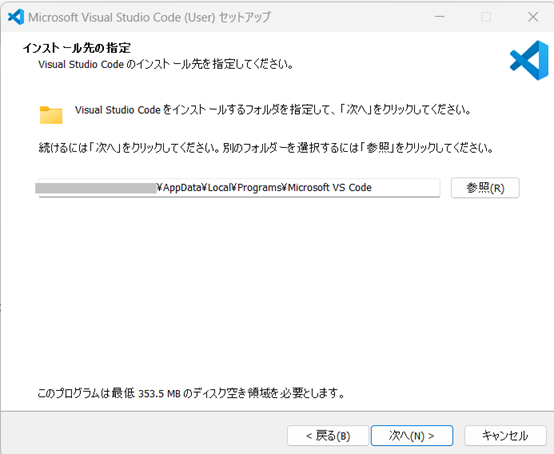Click the yellow folder icon
The image size is (554, 454).
coord(51,115)
